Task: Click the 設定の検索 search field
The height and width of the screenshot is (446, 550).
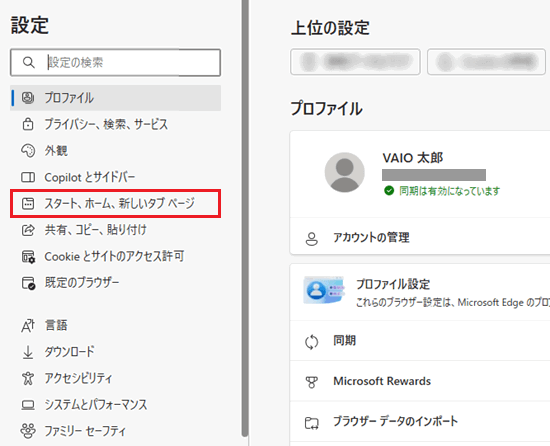Action: pos(115,62)
